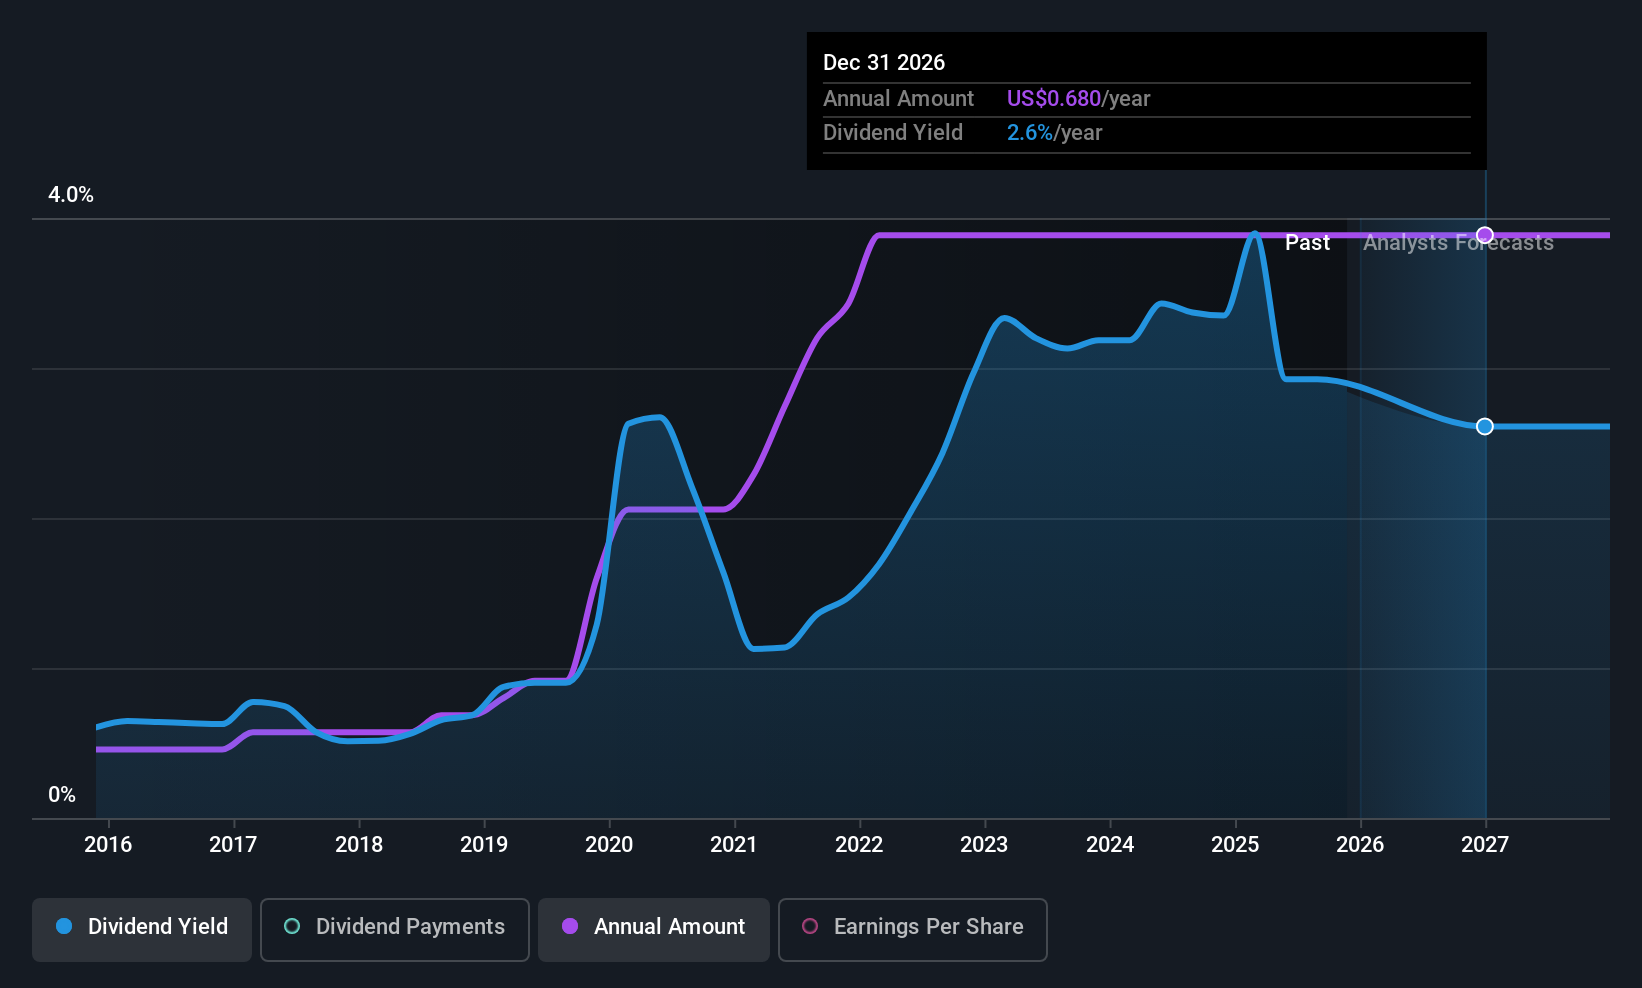
Task: Click the blue Dividend Yield legend dot
Action: [x=64, y=926]
